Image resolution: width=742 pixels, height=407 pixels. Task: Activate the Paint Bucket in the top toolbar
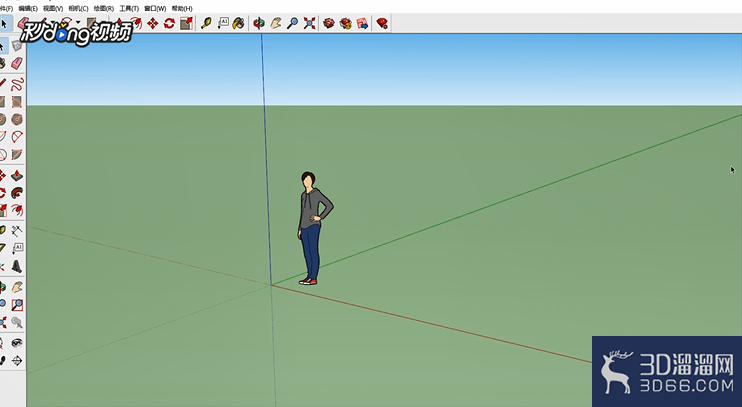tap(239, 23)
